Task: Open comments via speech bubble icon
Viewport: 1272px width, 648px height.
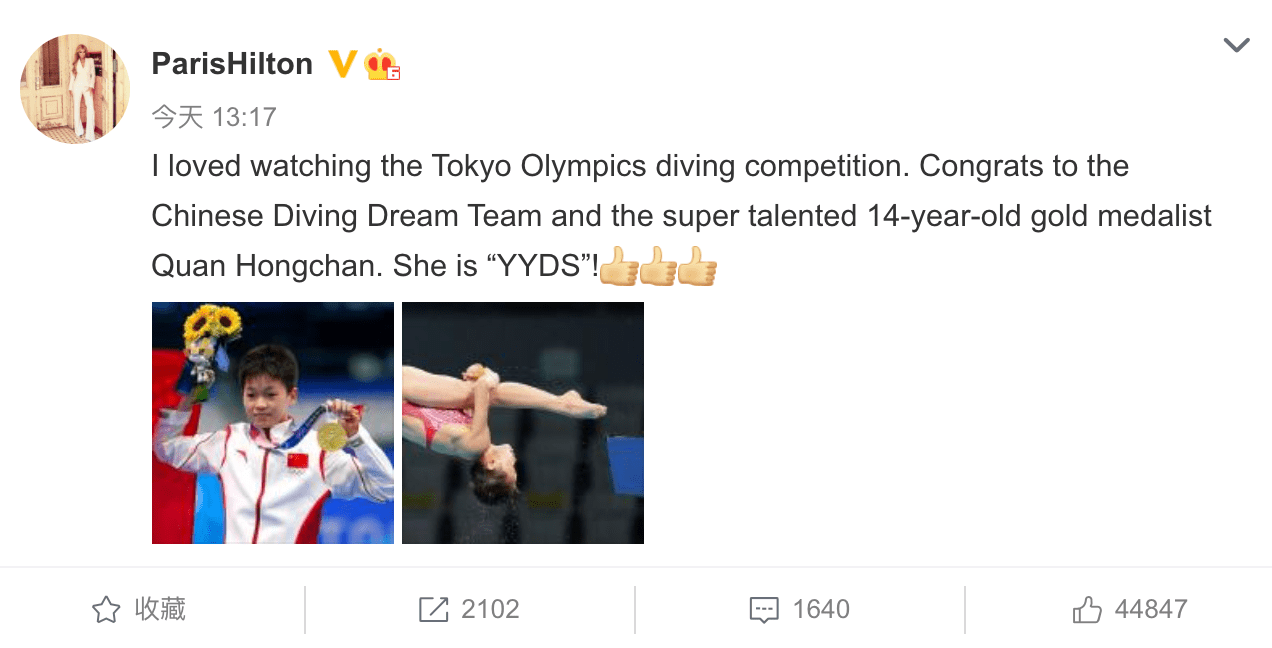Action: (x=764, y=610)
